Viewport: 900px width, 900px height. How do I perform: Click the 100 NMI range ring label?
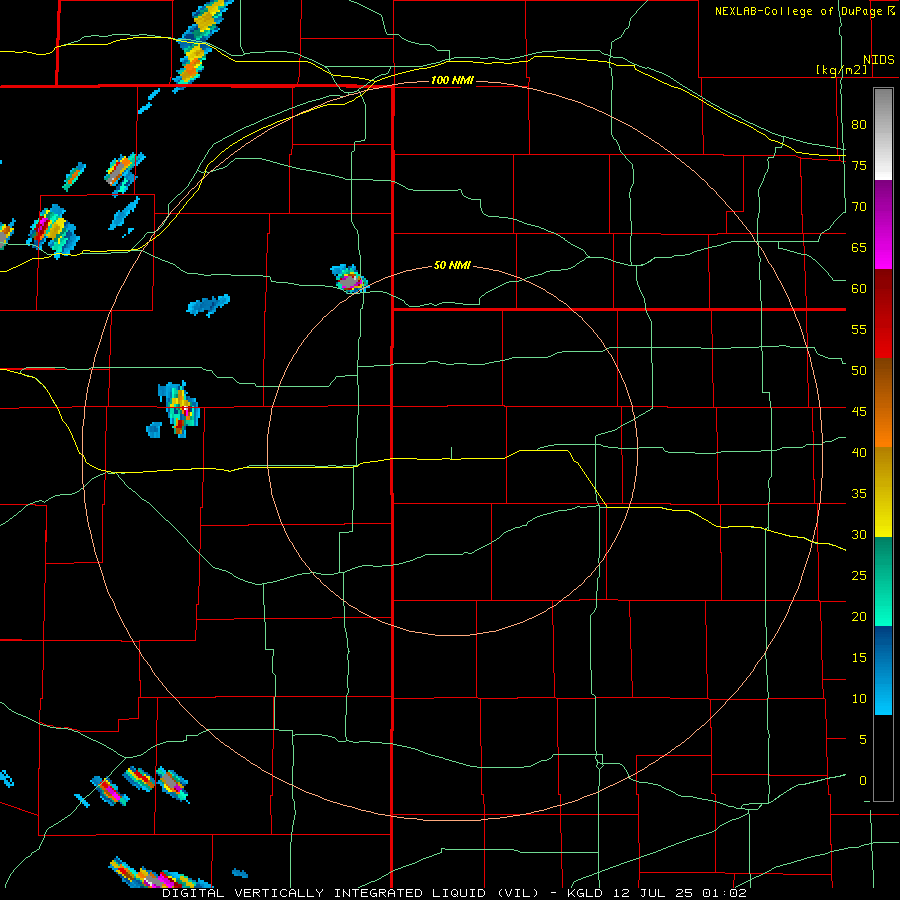[452, 80]
